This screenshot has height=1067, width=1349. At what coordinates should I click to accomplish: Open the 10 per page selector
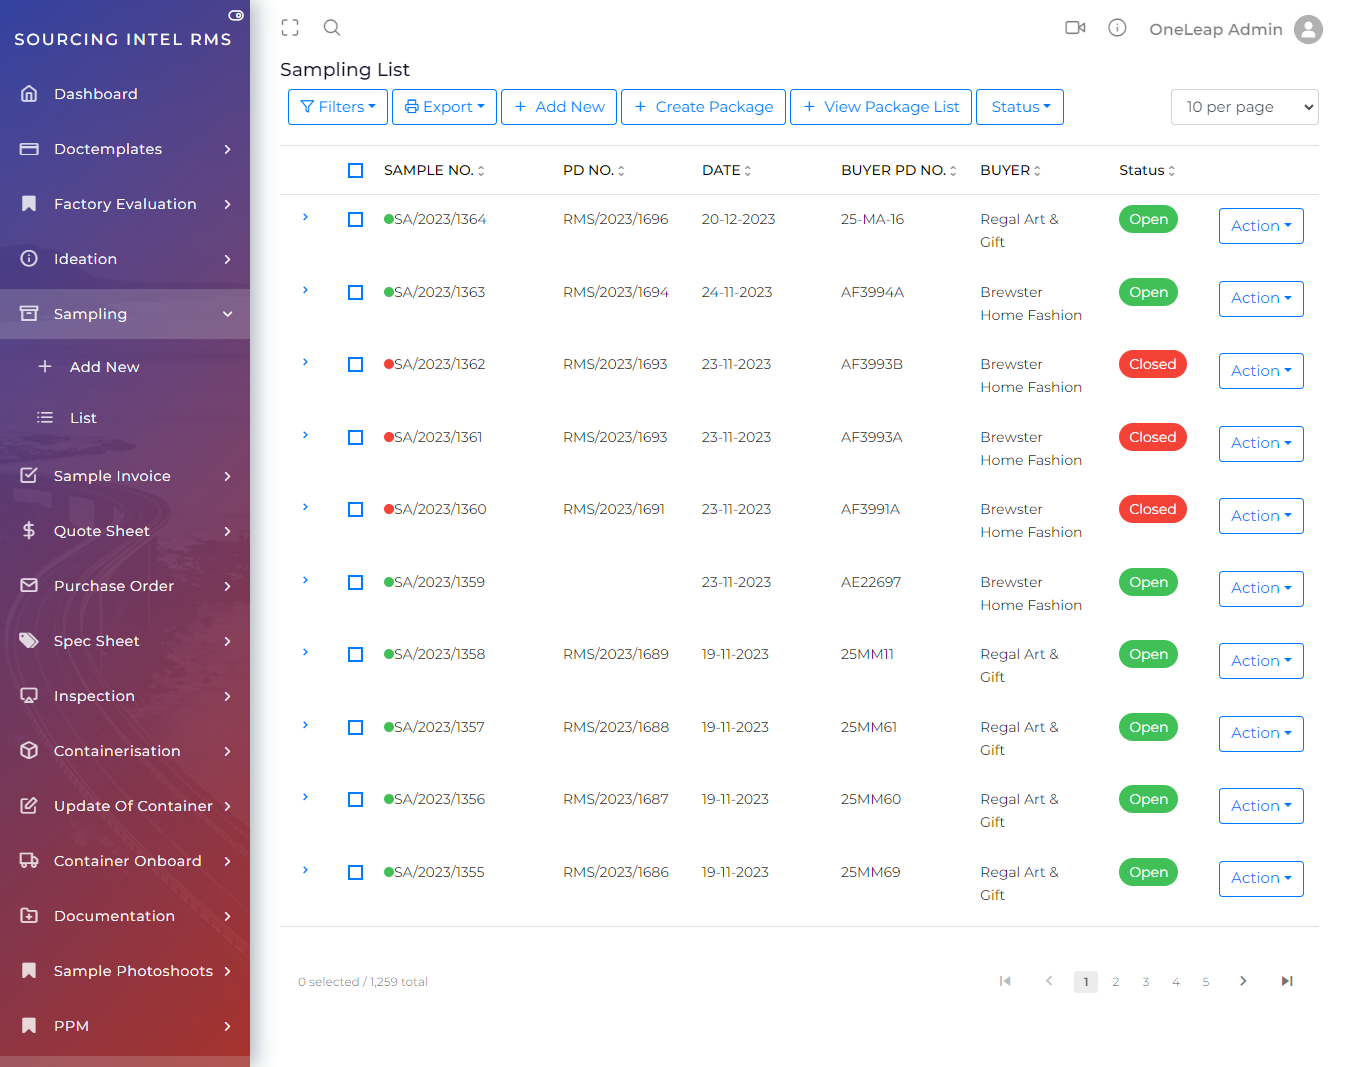(x=1244, y=107)
